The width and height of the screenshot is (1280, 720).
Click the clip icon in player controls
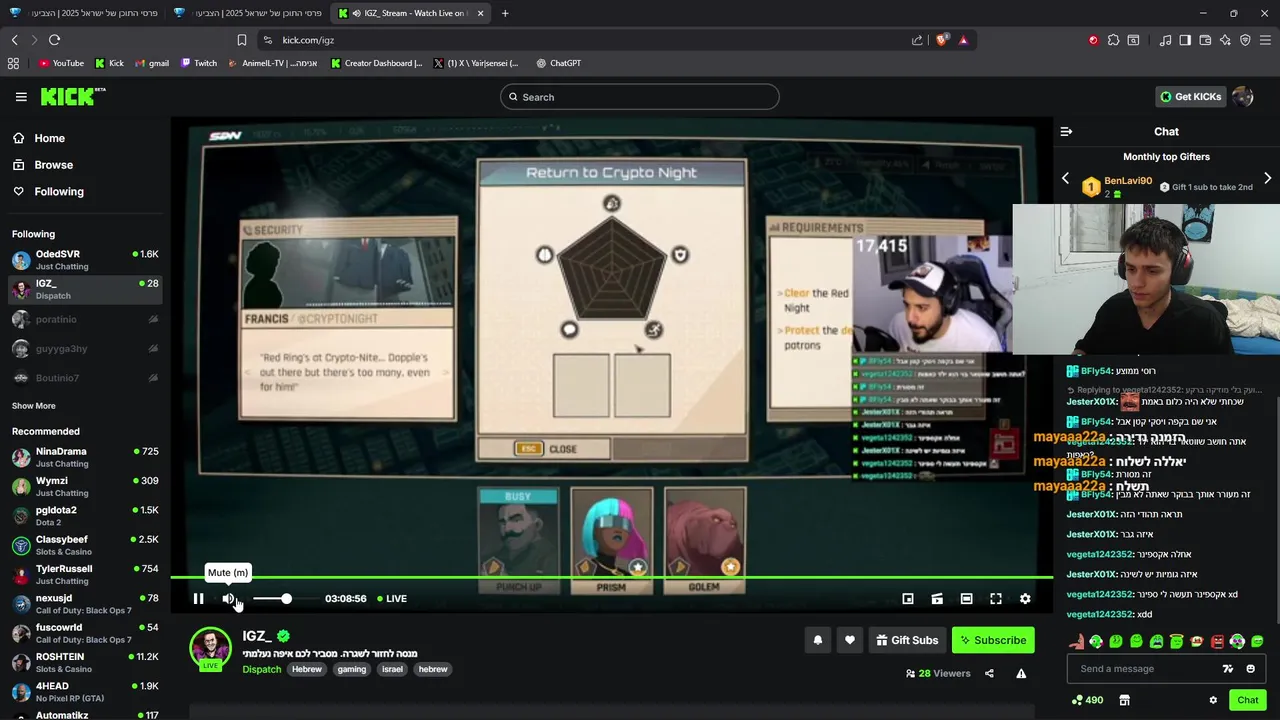[x=937, y=598]
